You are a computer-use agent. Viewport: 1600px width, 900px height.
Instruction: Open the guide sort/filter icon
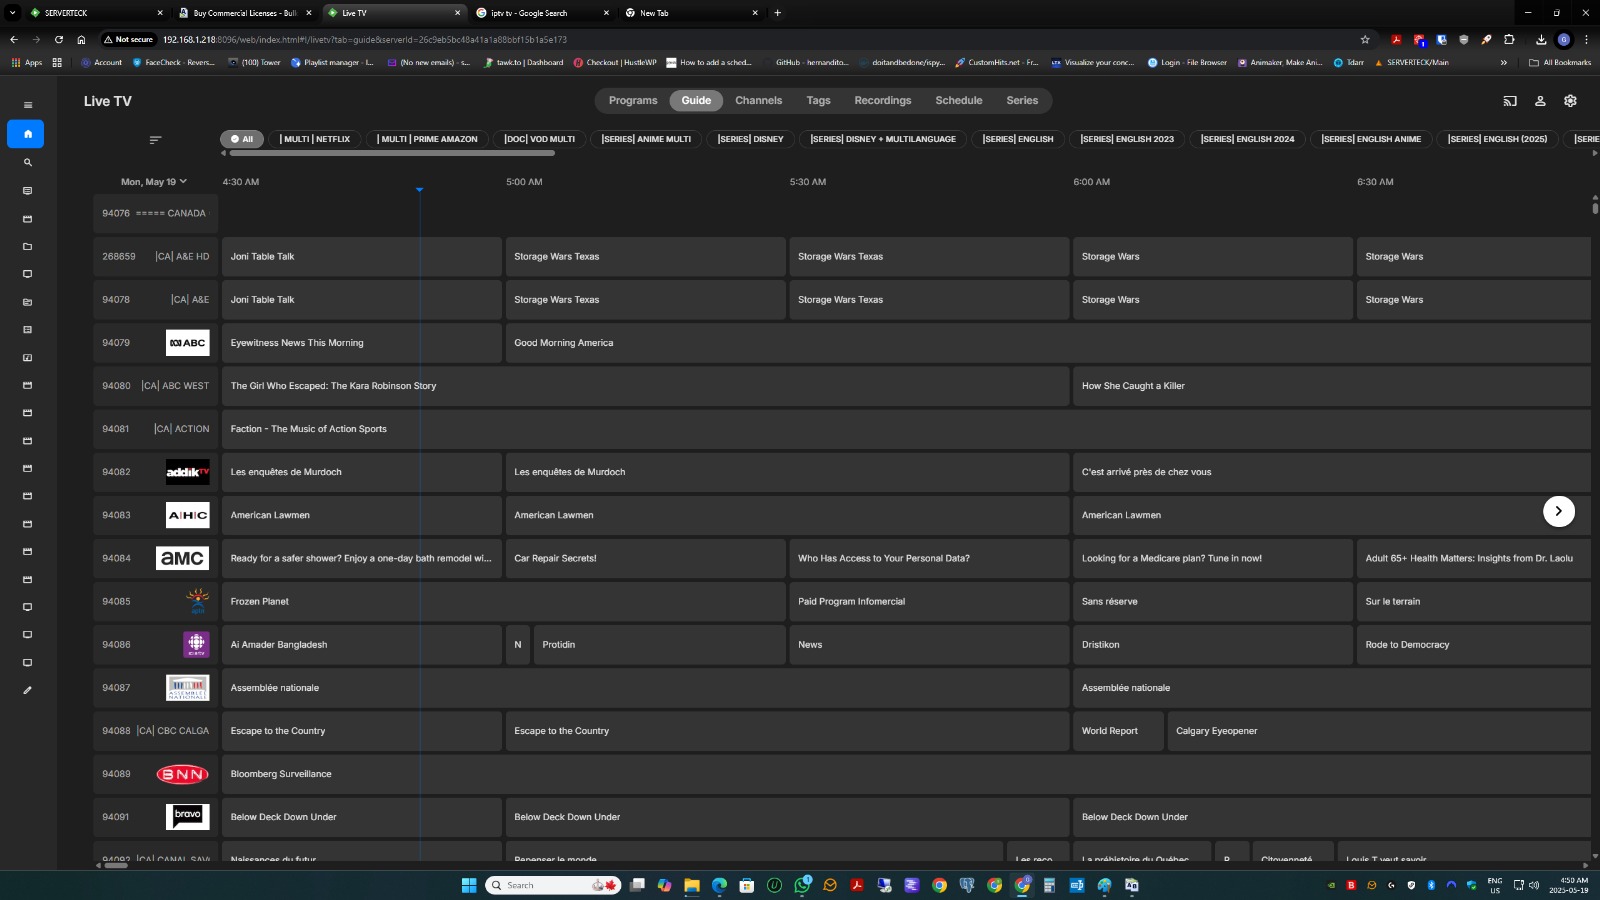(155, 140)
